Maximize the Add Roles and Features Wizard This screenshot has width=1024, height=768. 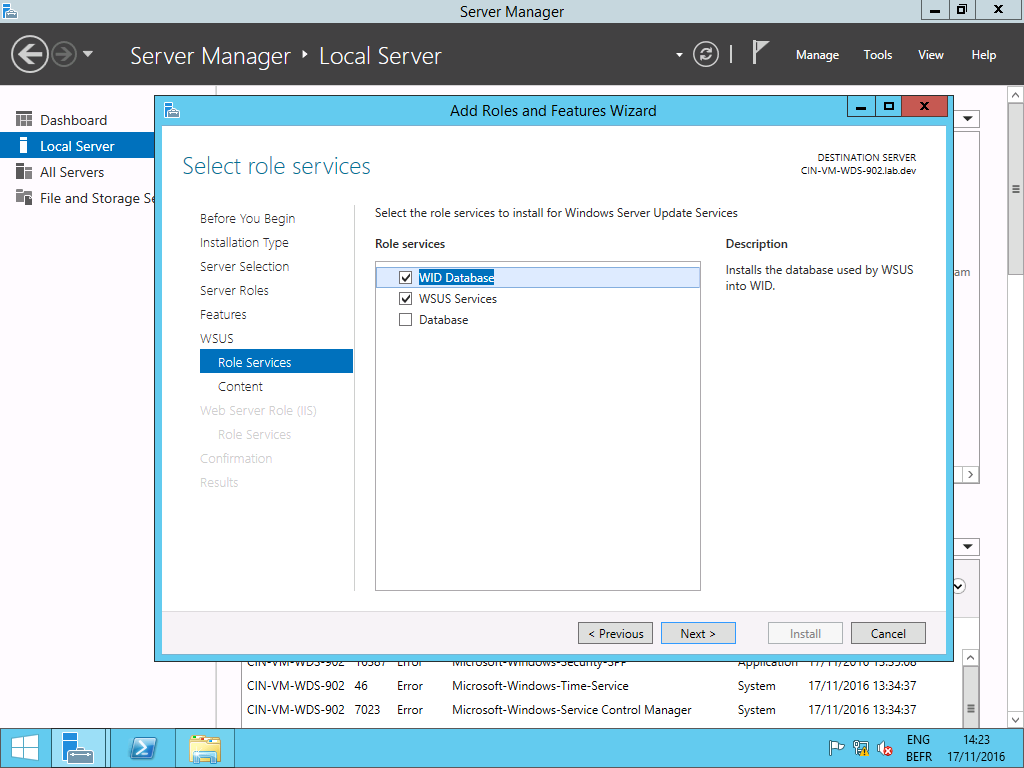tap(888, 106)
